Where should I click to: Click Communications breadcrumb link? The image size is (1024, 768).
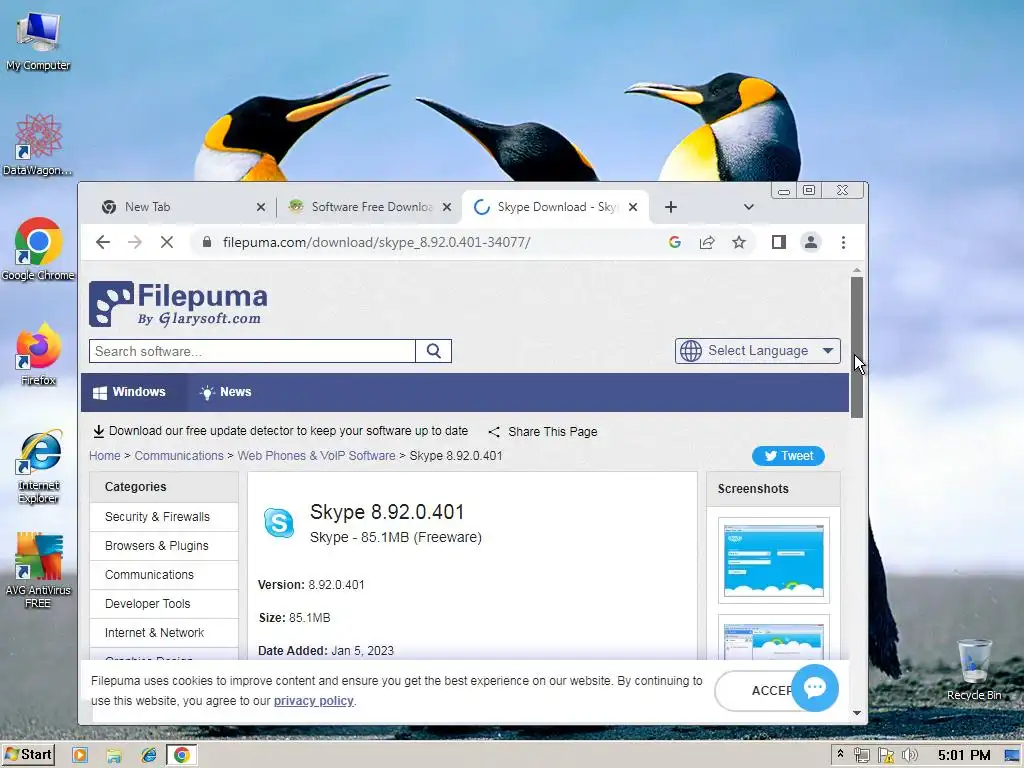point(179,456)
